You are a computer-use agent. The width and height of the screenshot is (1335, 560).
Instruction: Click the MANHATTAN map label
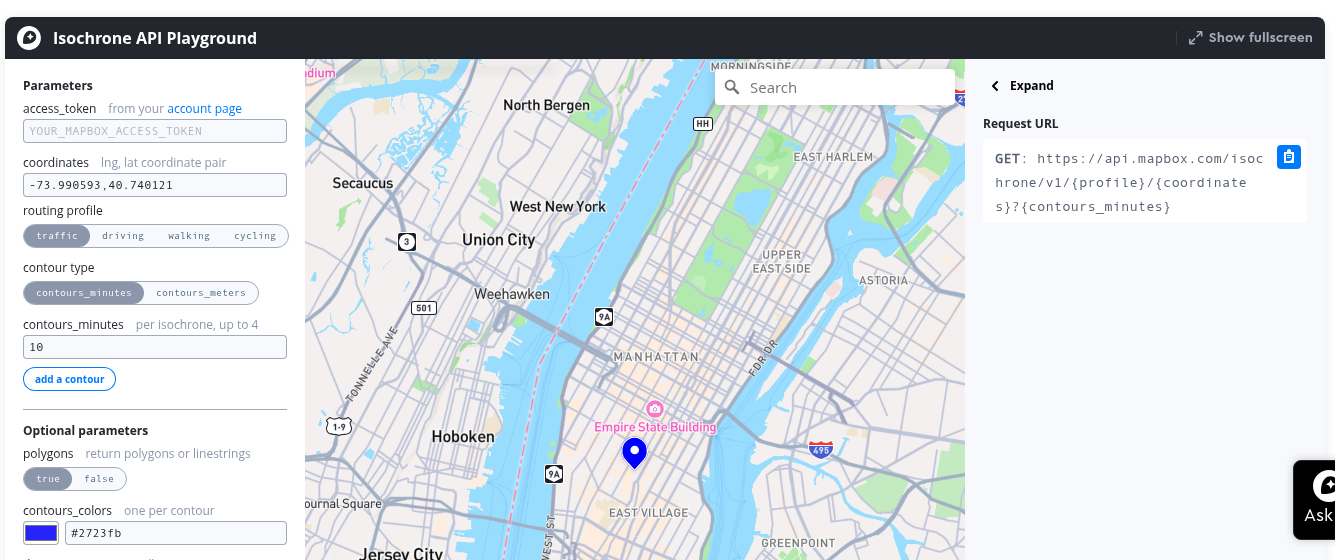(x=656, y=357)
